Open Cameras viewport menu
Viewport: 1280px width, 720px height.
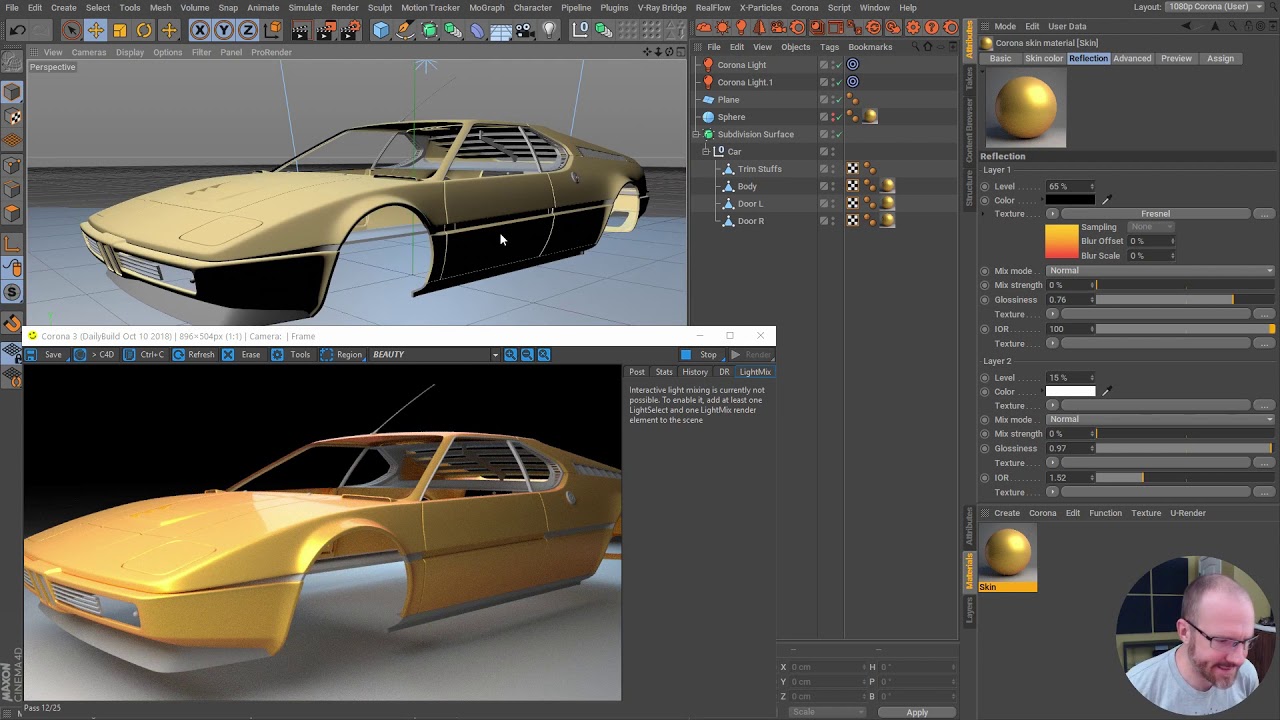[x=88, y=52]
